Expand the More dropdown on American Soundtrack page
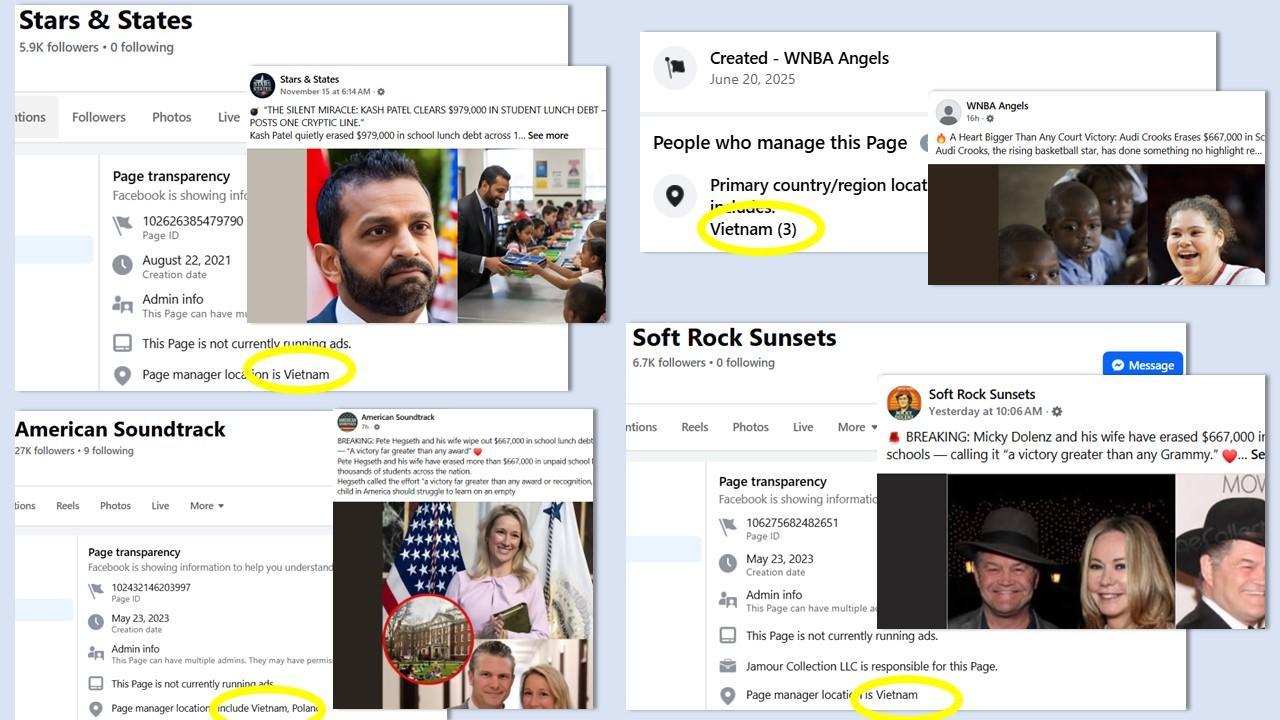The height and width of the screenshot is (720, 1280). [207, 506]
